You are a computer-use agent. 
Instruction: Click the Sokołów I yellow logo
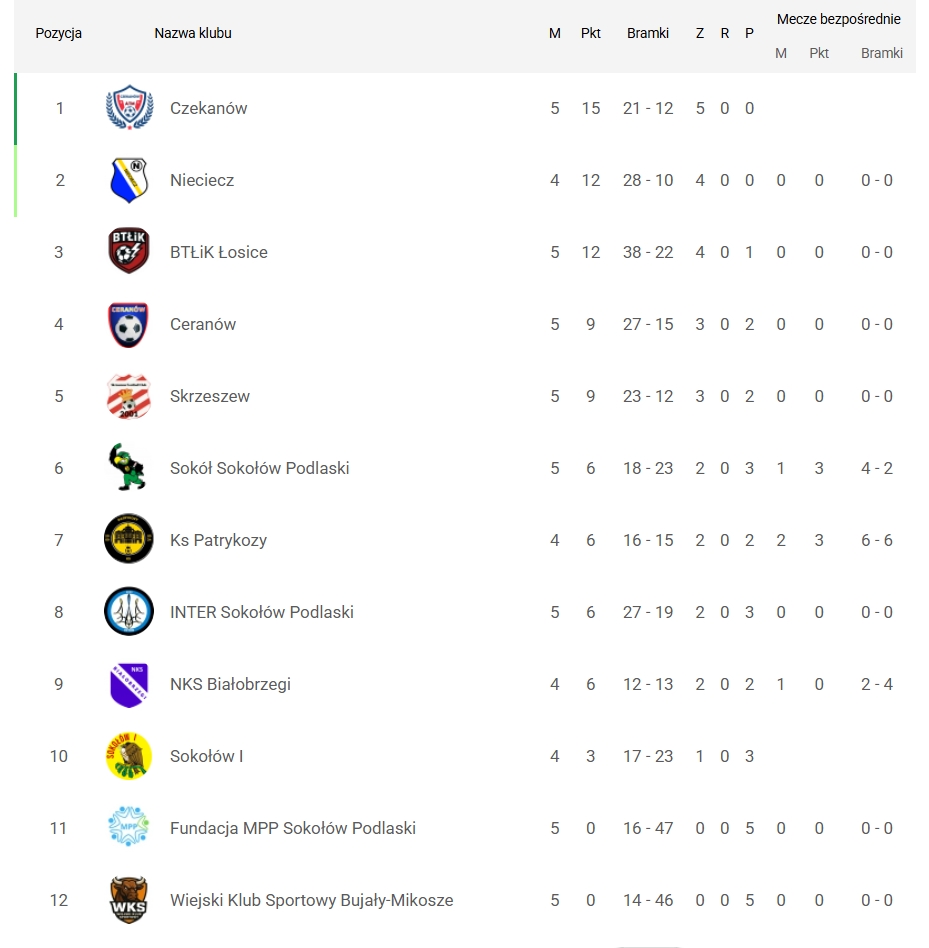[129, 756]
